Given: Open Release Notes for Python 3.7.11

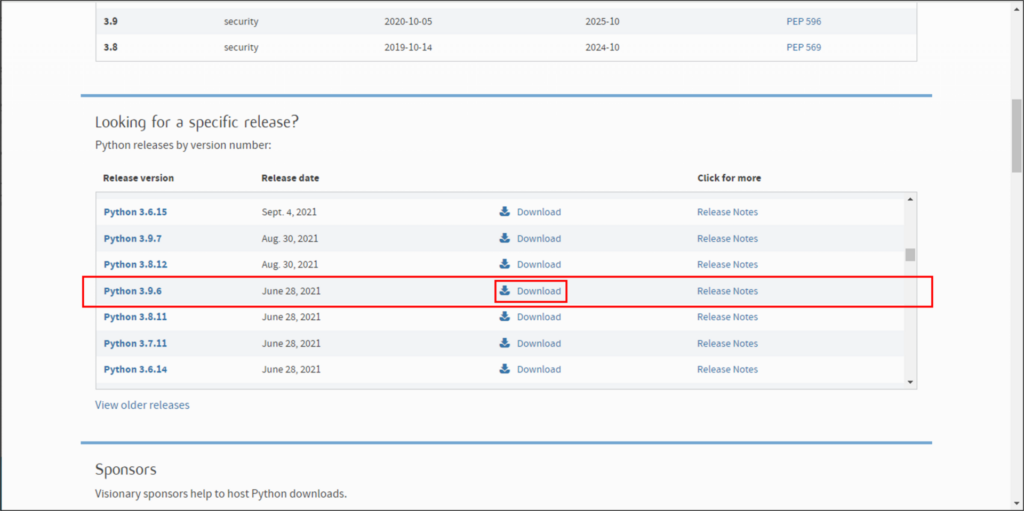Looking at the screenshot, I should (727, 343).
